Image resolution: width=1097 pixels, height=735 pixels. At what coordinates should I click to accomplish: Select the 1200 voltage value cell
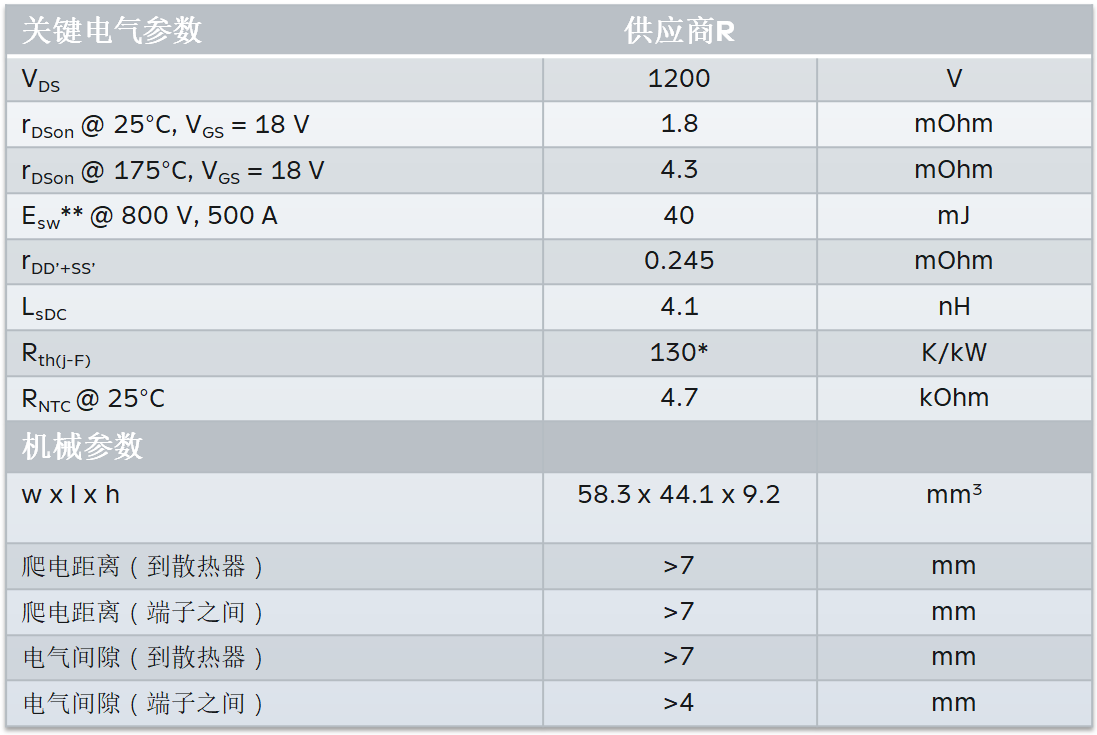679,79
